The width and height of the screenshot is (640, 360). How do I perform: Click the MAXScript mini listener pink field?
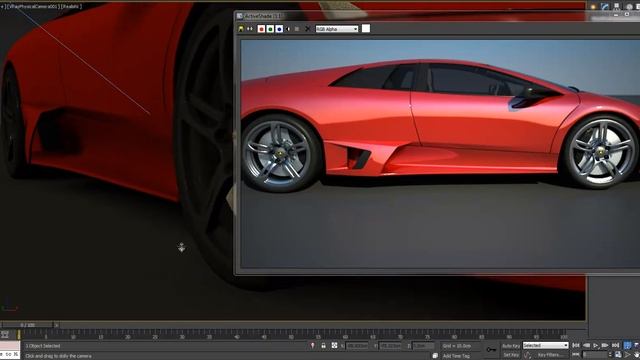(10, 346)
